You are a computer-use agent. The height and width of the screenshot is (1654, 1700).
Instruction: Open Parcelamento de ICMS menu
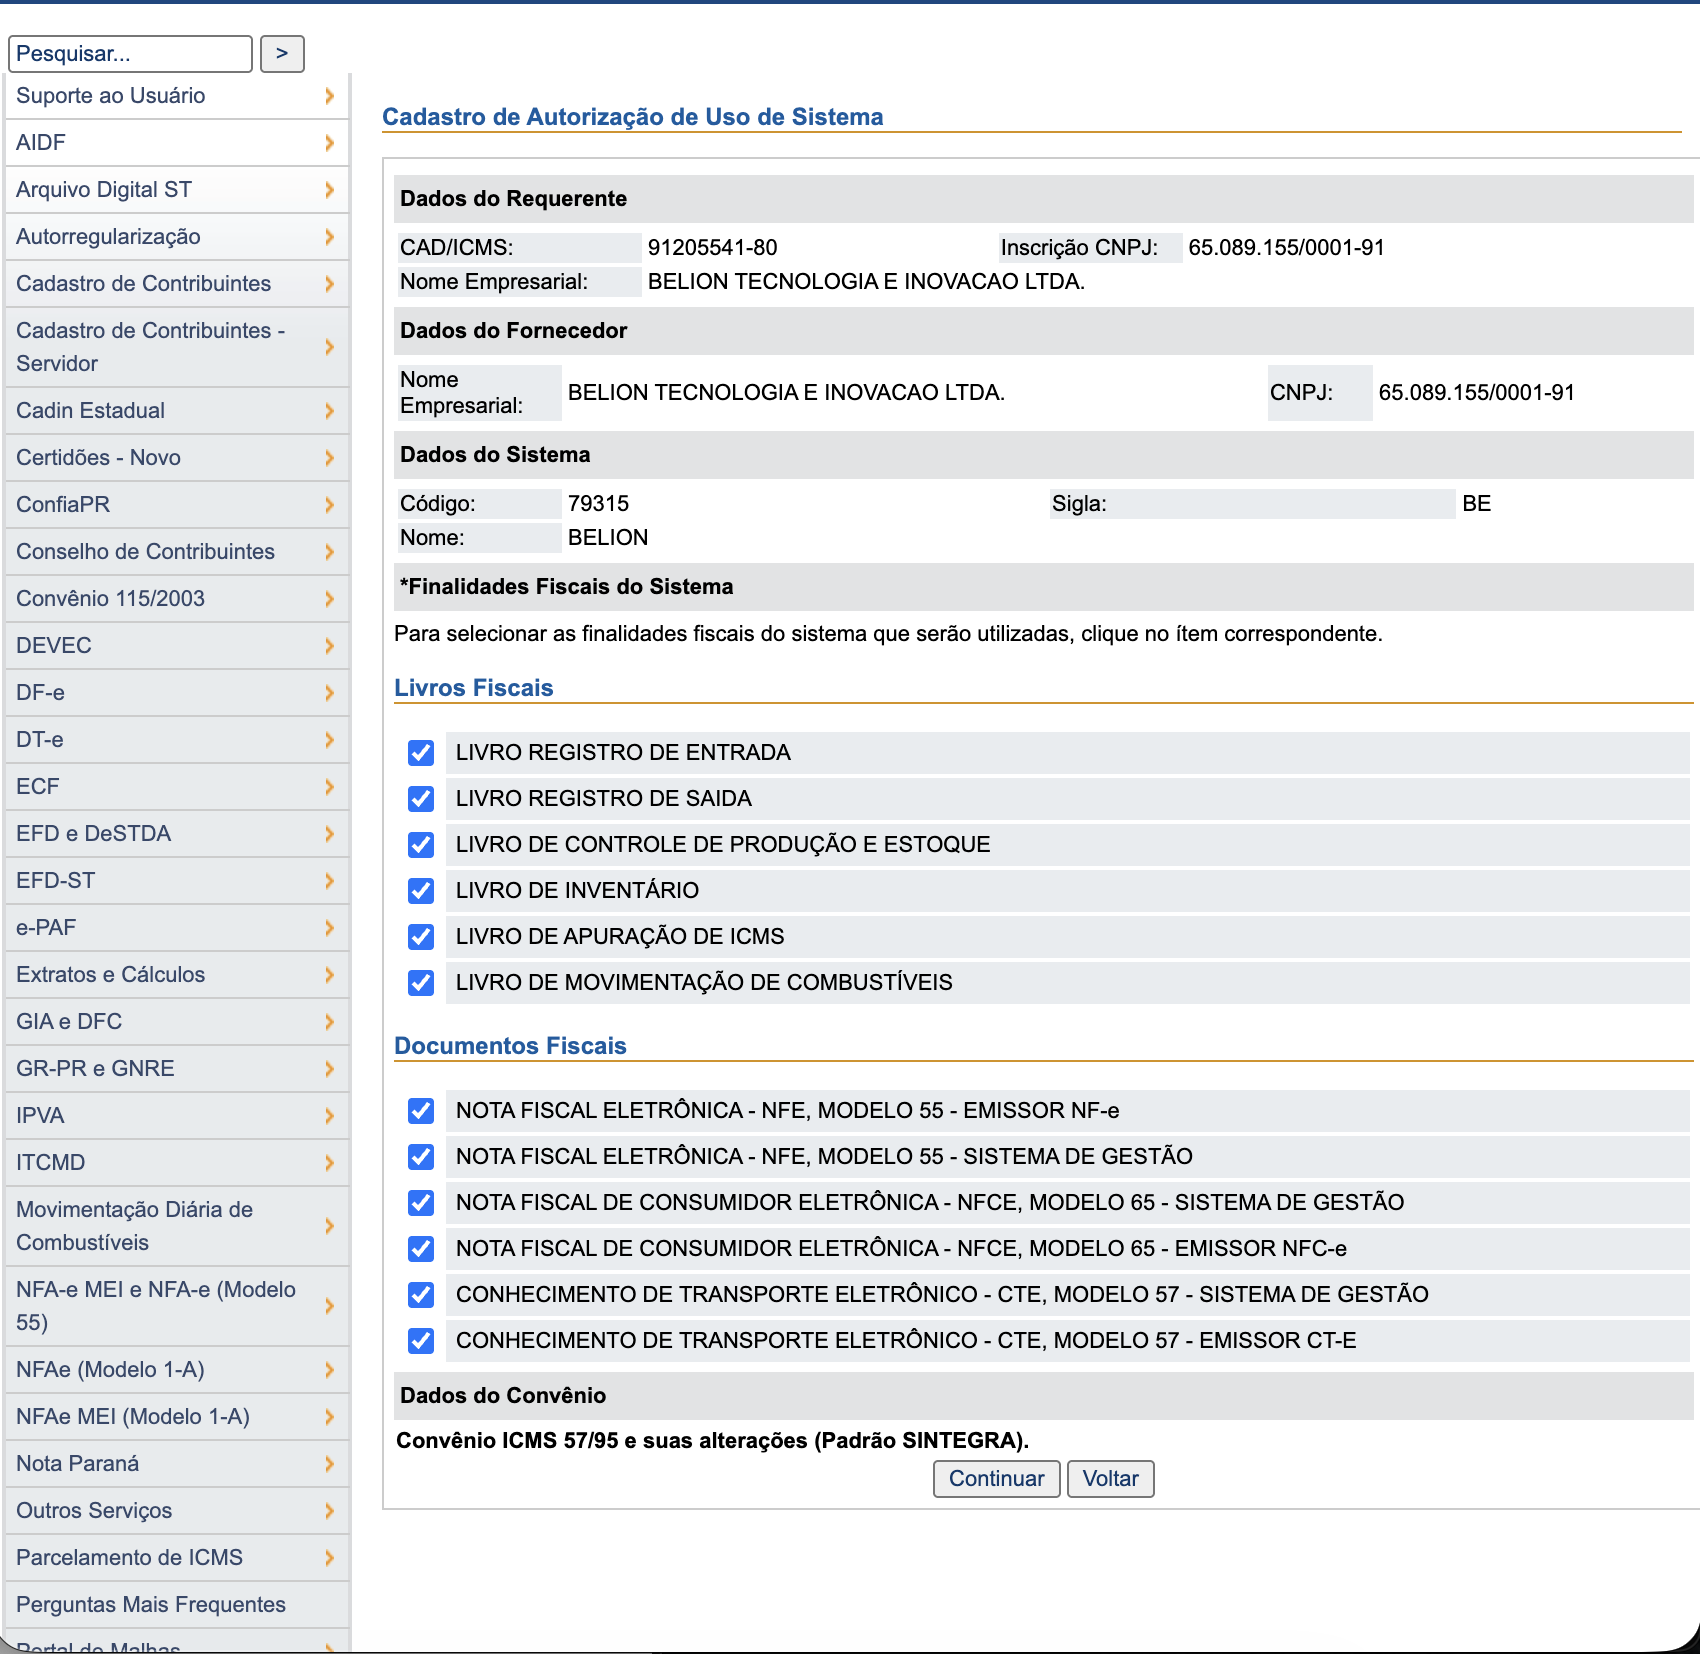click(x=177, y=1558)
